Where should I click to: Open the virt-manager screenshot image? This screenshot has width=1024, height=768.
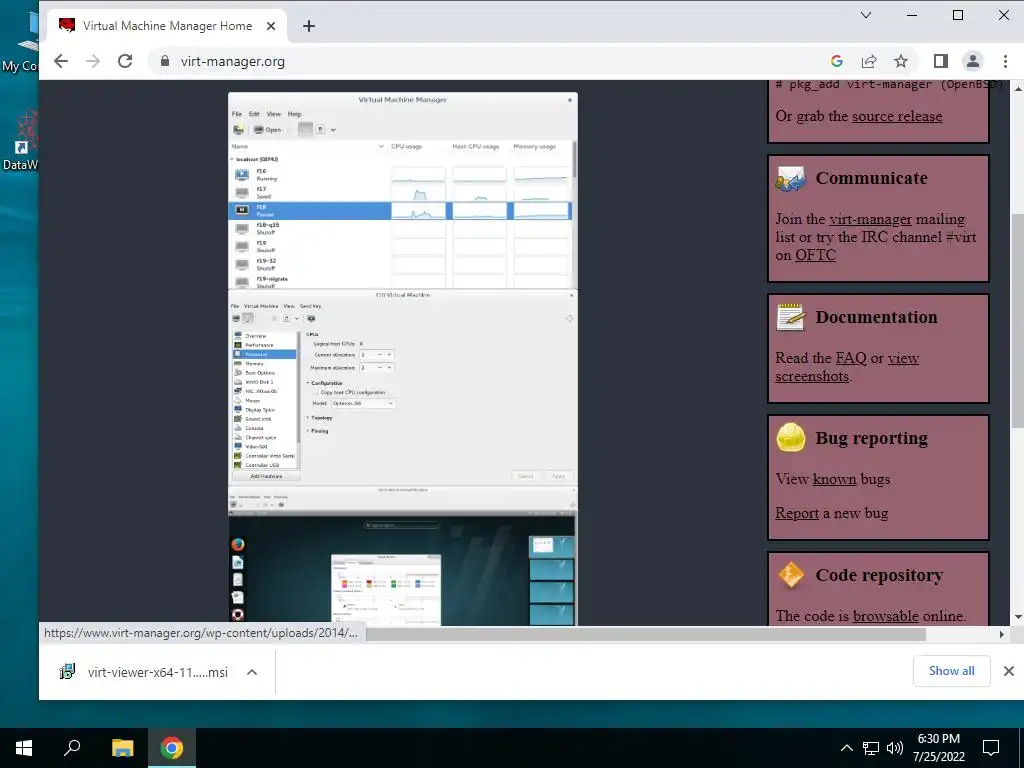[403, 359]
